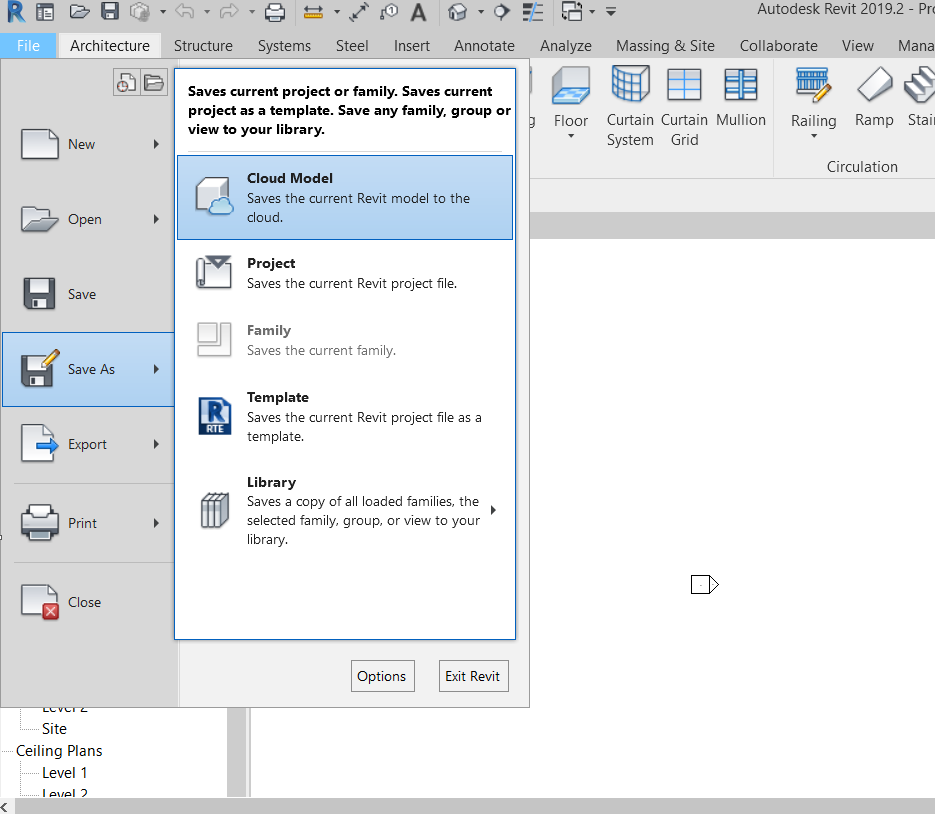Expand the Redo history dropdown arrow

coord(252,12)
